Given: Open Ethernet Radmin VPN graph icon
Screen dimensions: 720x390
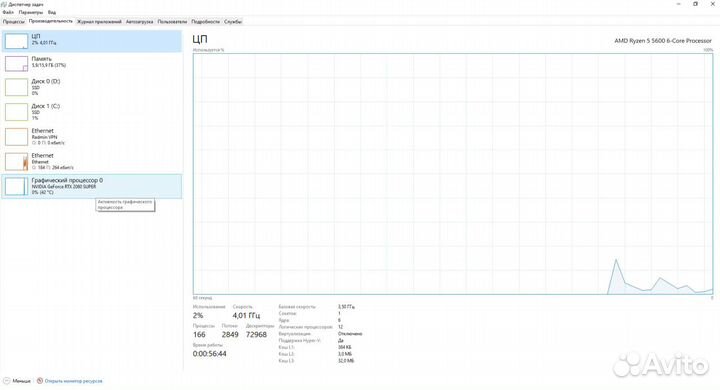Looking at the screenshot, I should tap(17, 137).
